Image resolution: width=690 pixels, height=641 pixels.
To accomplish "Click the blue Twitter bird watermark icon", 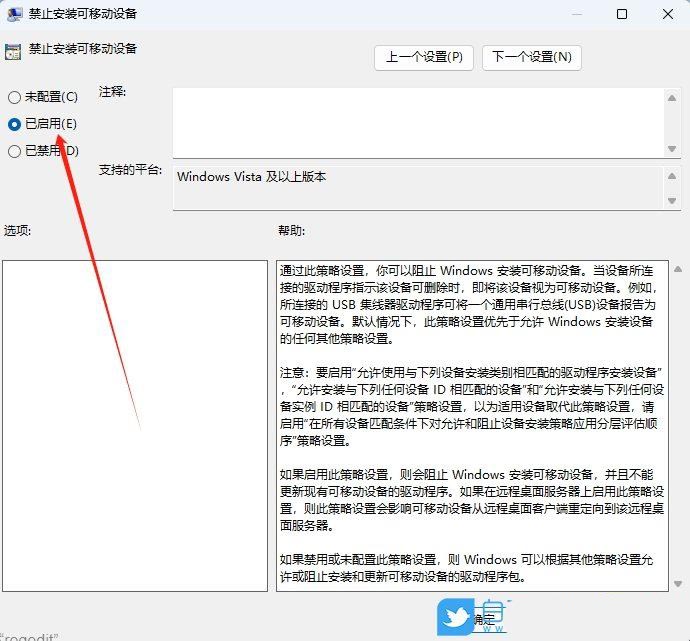I will click(455, 617).
